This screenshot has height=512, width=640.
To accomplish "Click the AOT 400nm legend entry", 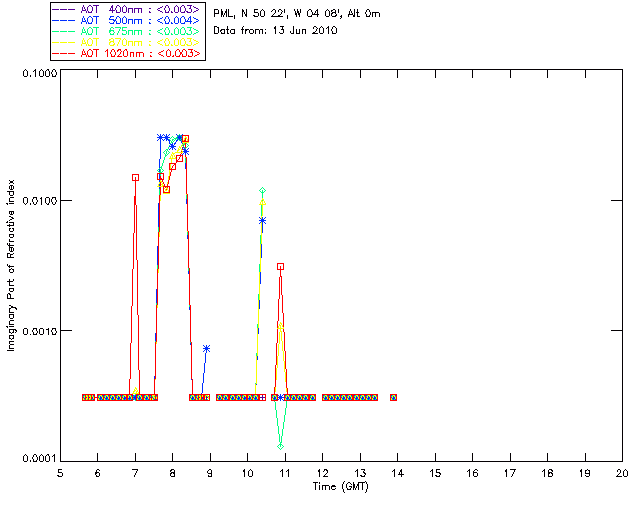I will 126,9.
